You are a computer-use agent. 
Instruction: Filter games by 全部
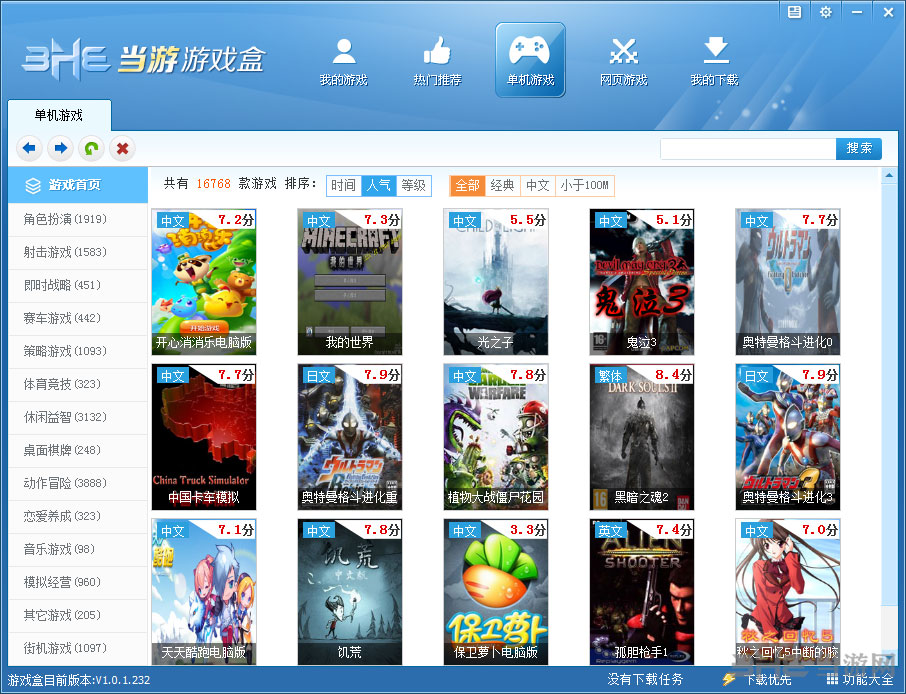click(467, 185)
